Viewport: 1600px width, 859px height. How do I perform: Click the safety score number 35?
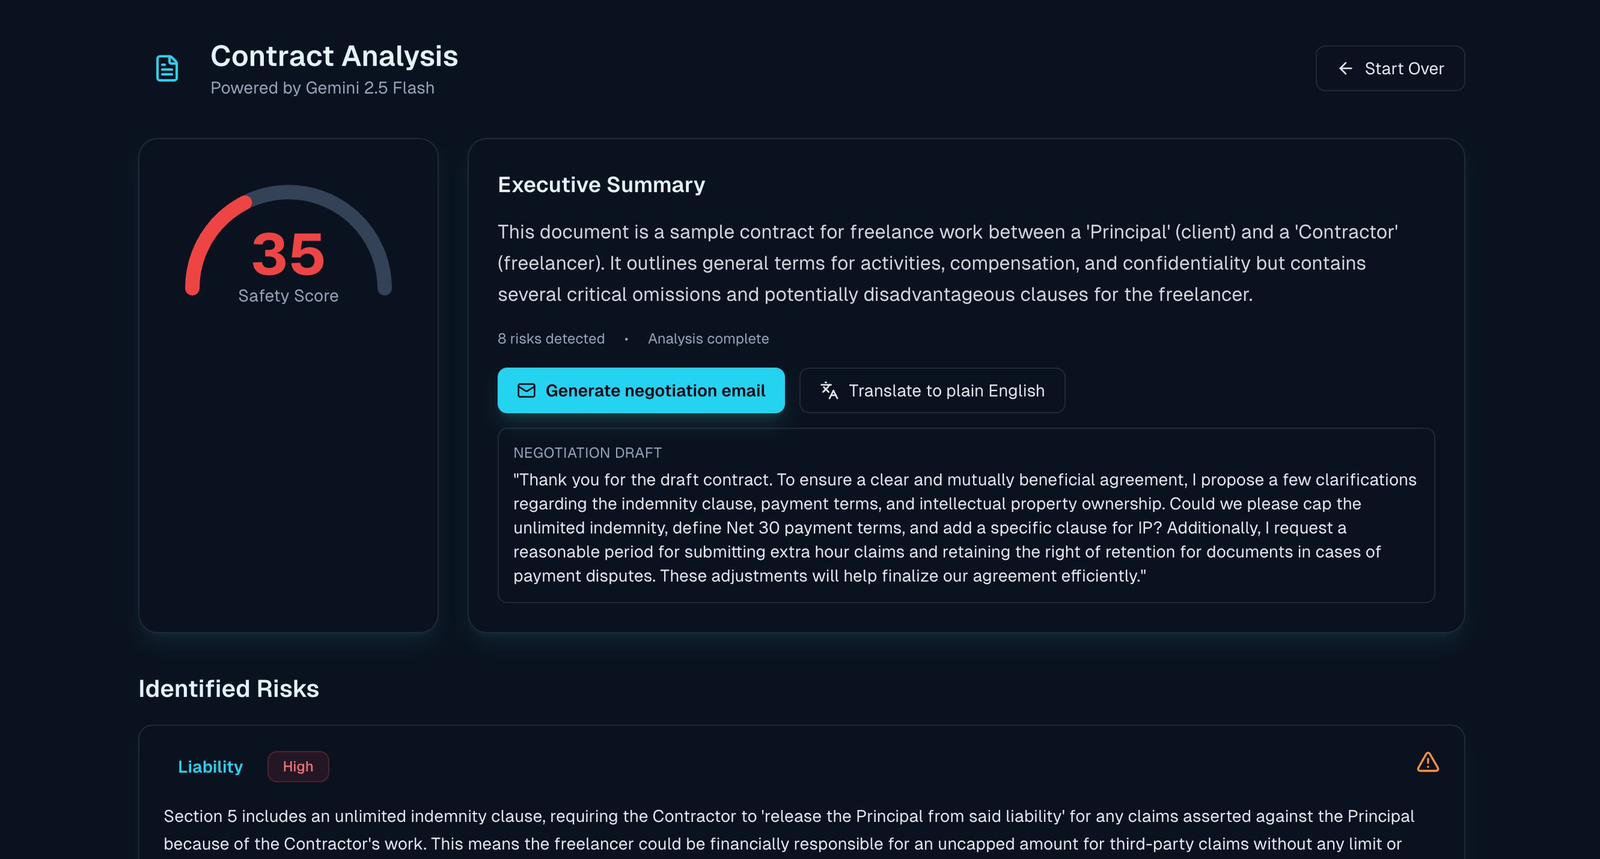coord(288,254)
